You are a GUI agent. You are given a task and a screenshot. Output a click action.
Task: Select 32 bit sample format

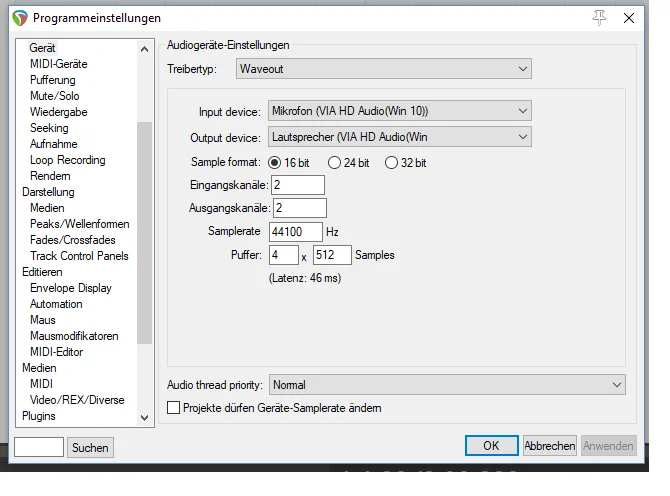[x=392, y=163]
